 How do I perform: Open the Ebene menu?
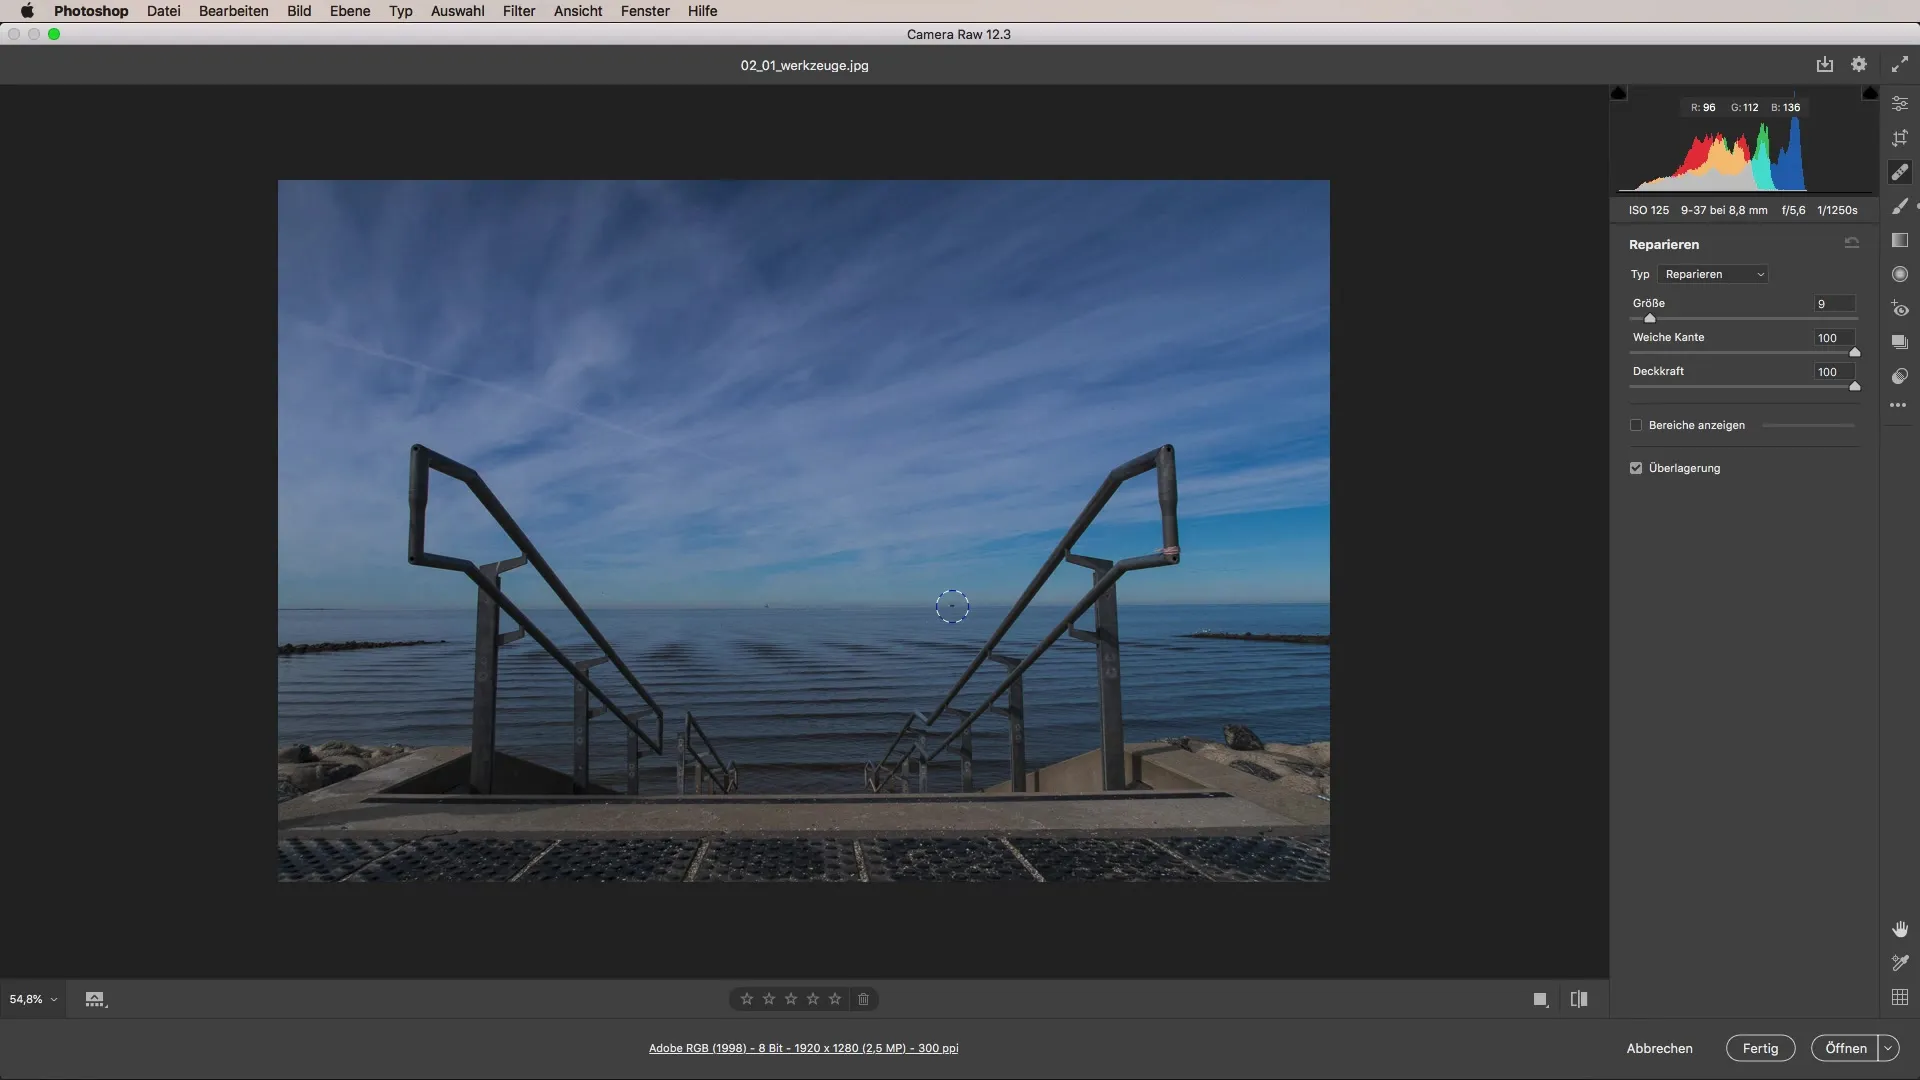(x=350, y=11)
